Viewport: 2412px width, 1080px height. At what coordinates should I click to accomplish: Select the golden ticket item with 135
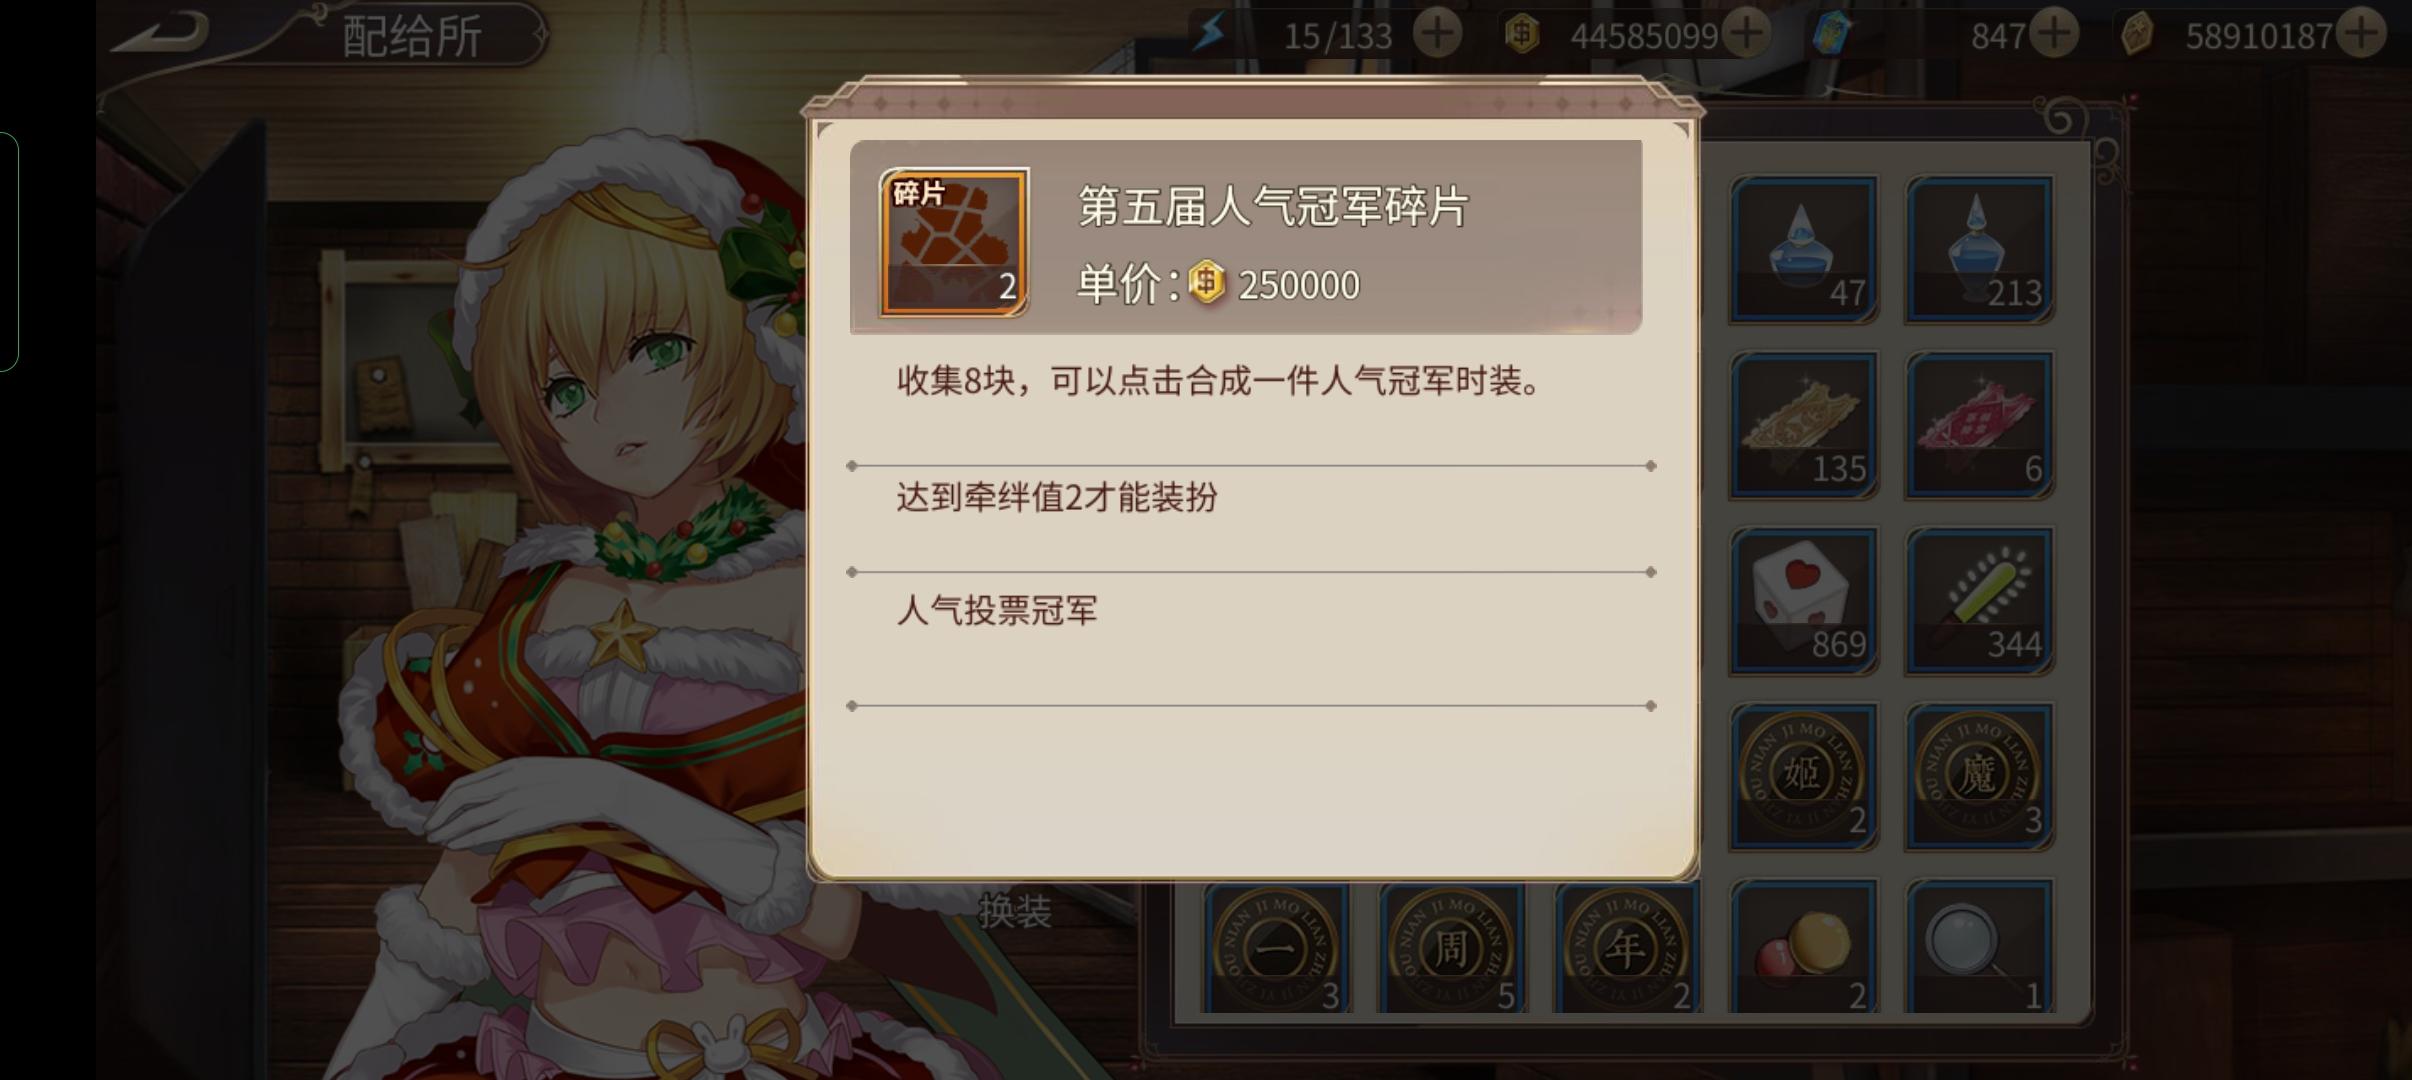coord(1804,425)
